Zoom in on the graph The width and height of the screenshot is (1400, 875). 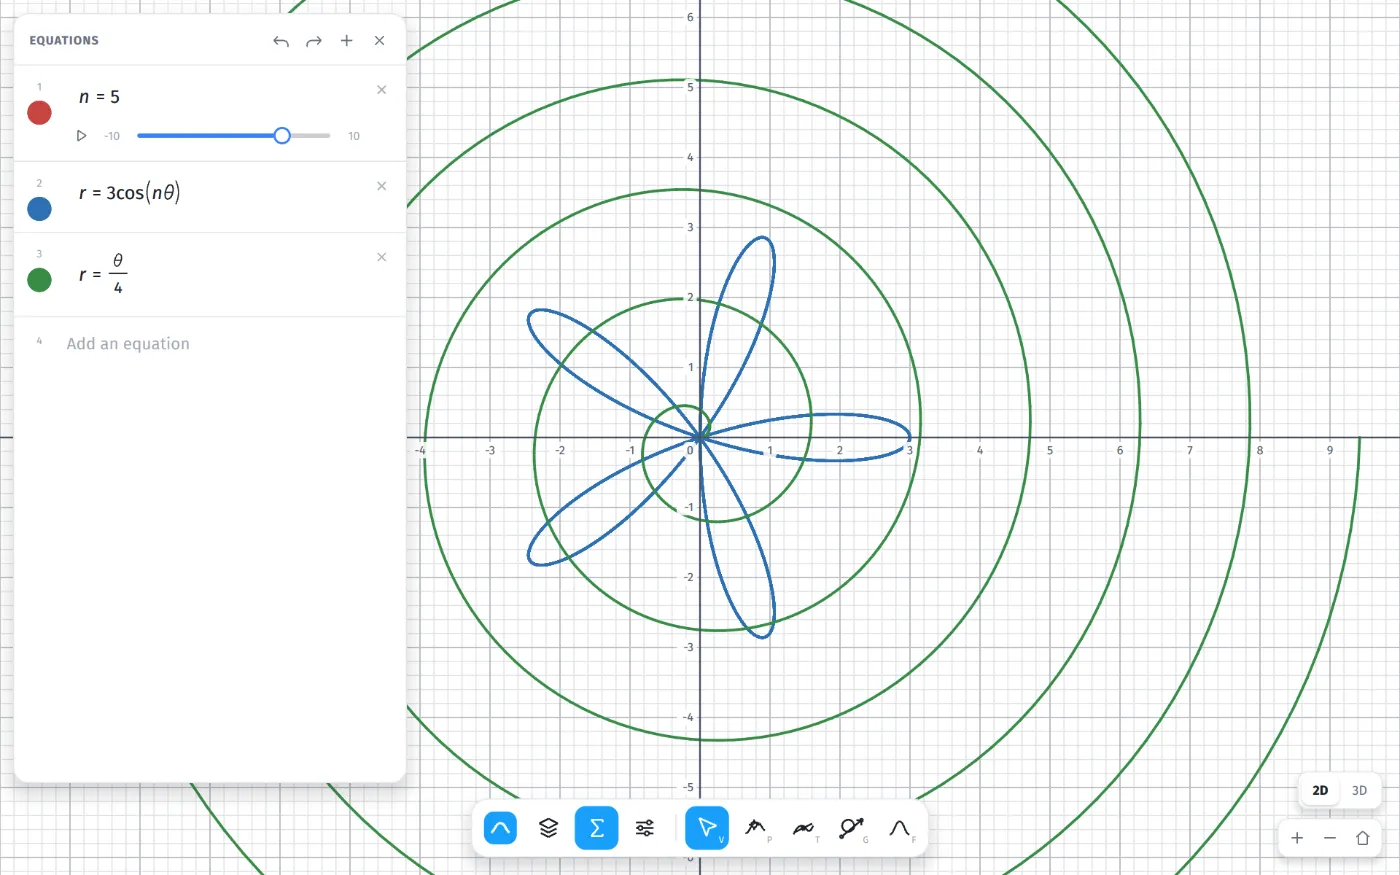point(1297,838)
